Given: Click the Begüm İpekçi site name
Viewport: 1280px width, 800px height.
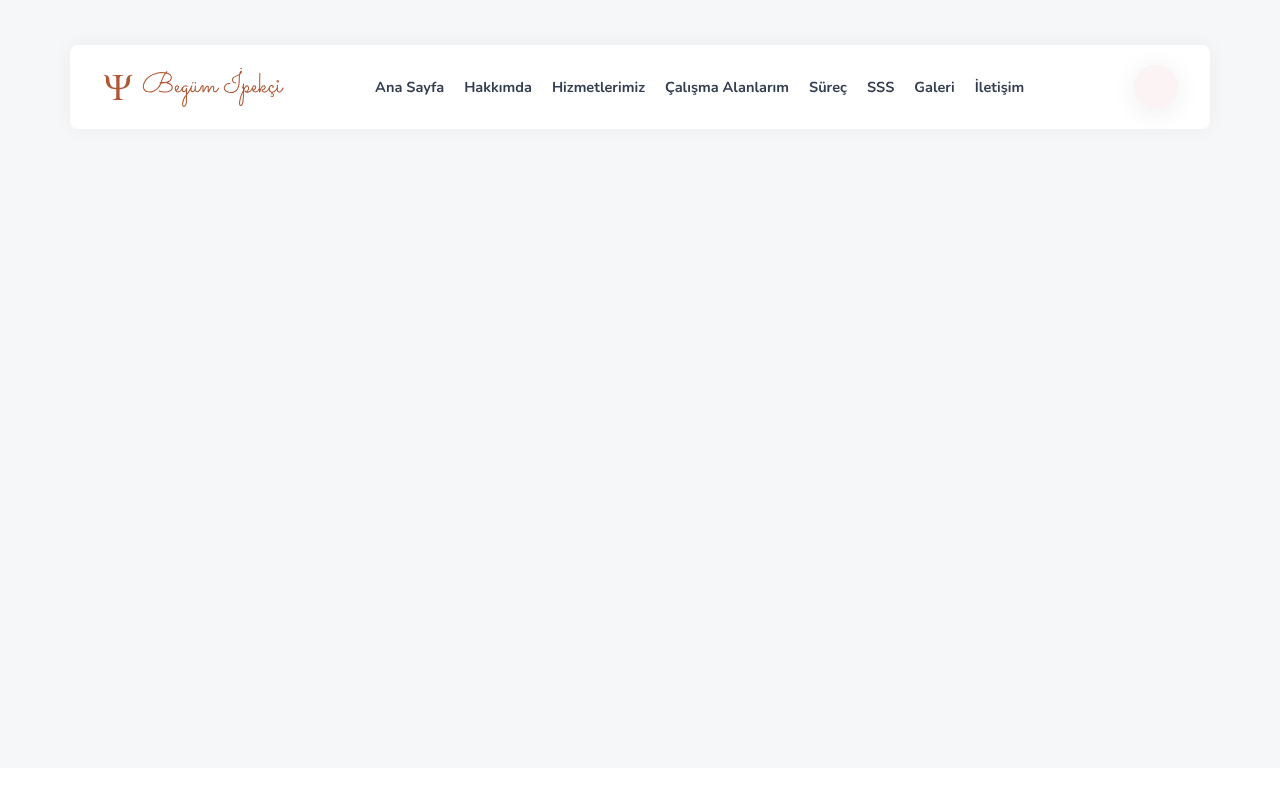Looking at the screenshot, I should click(213, 87).
